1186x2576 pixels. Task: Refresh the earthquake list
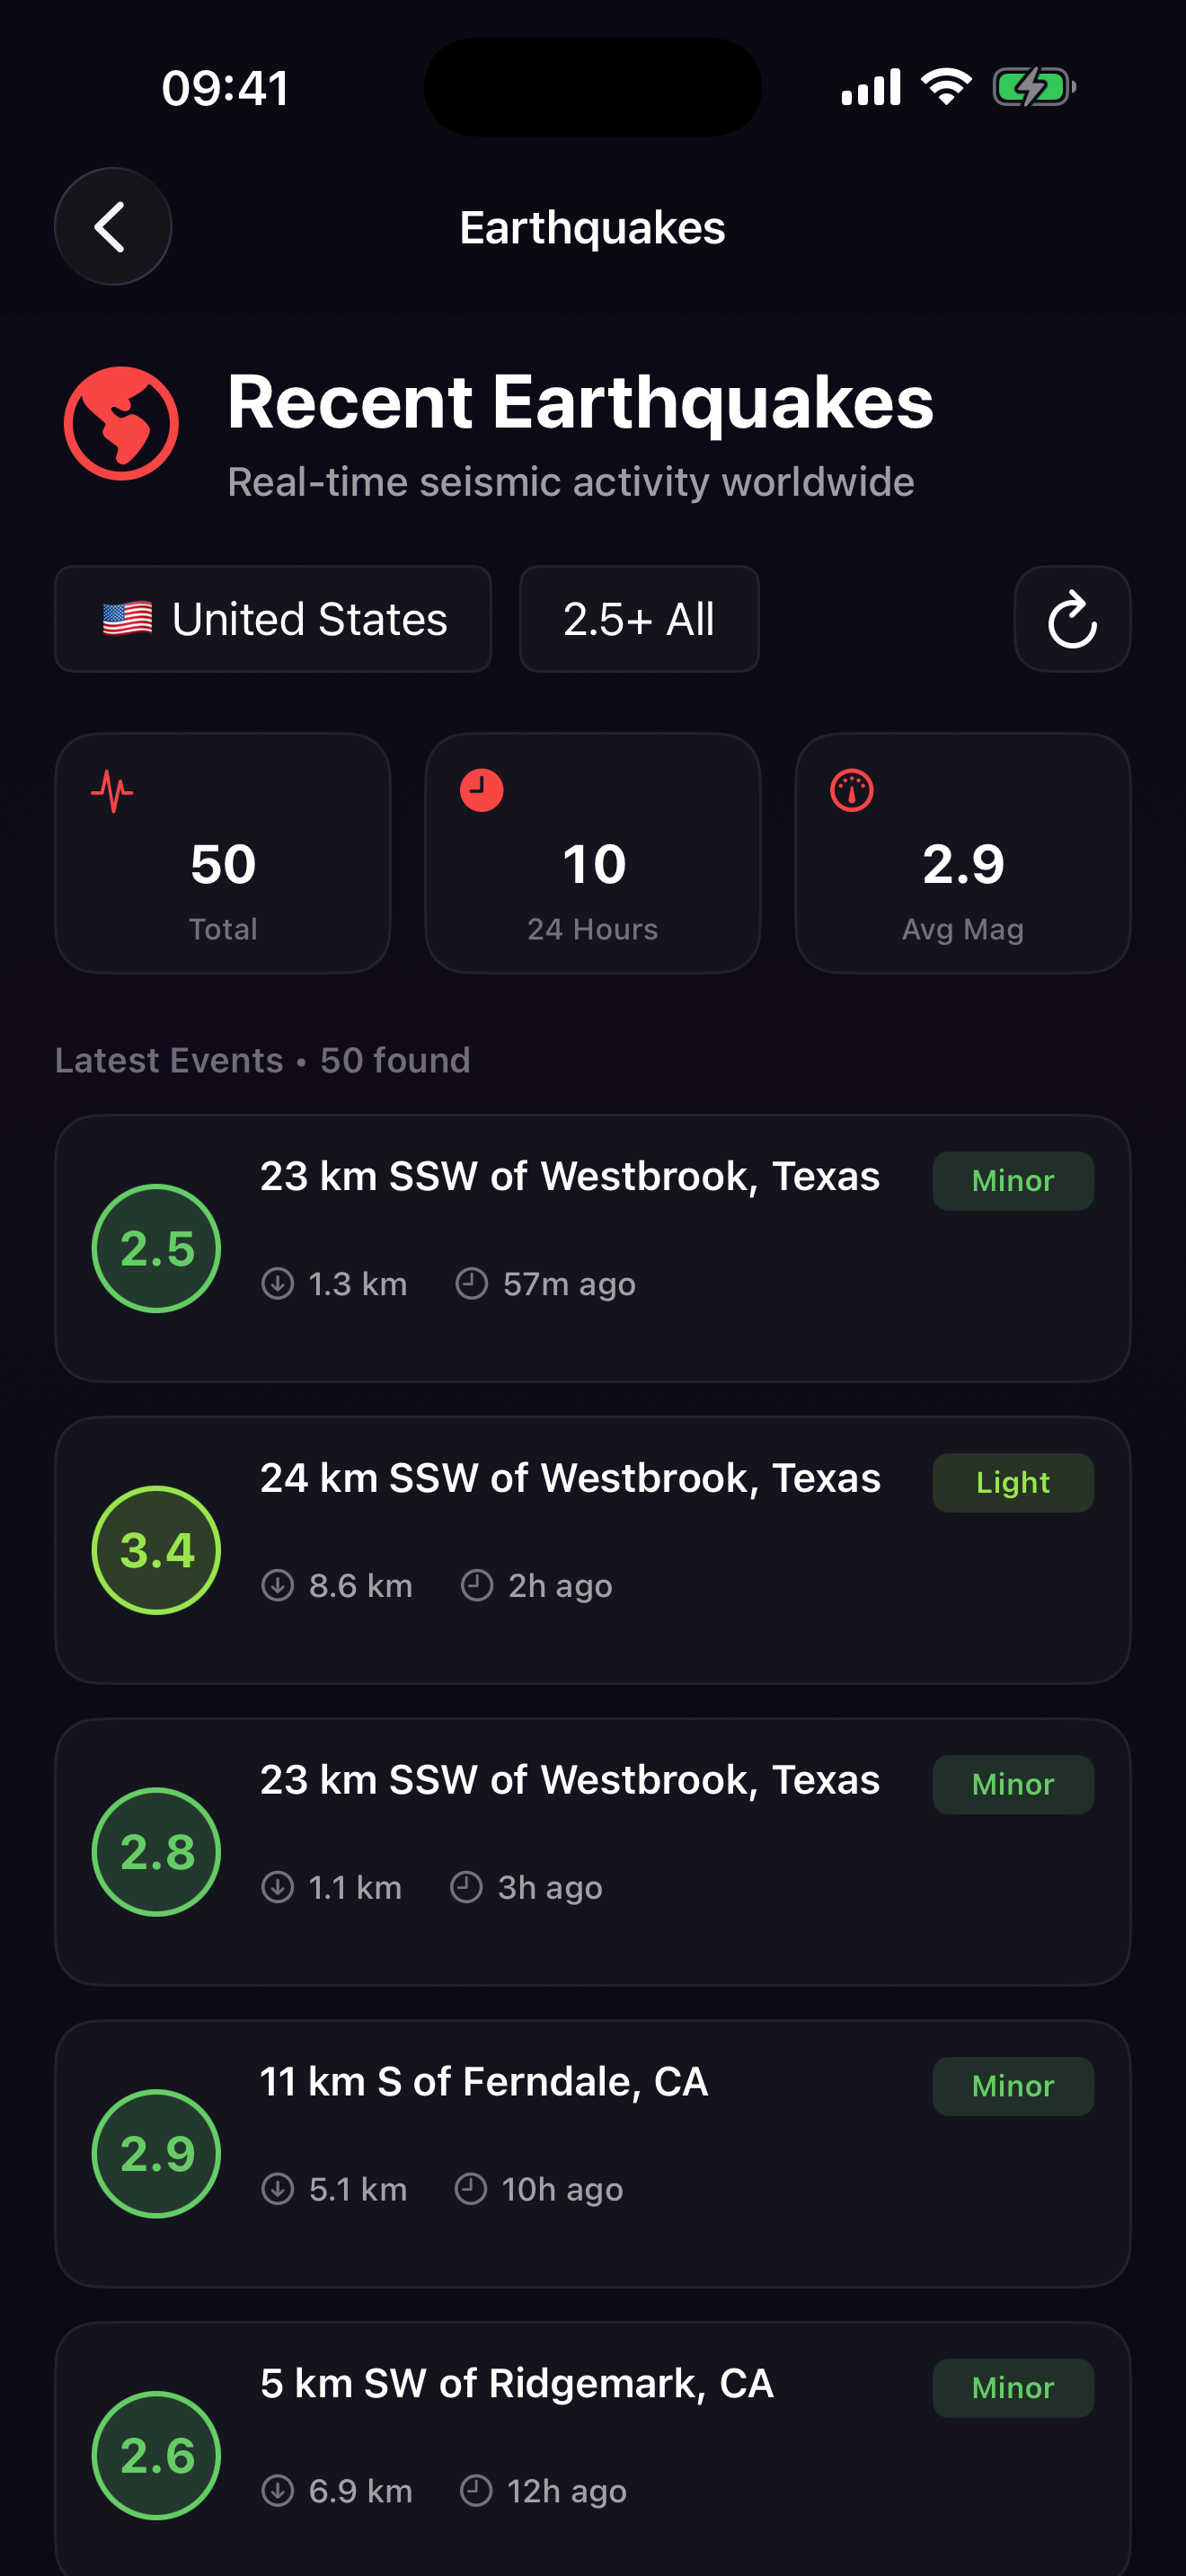coord(1071,619)
